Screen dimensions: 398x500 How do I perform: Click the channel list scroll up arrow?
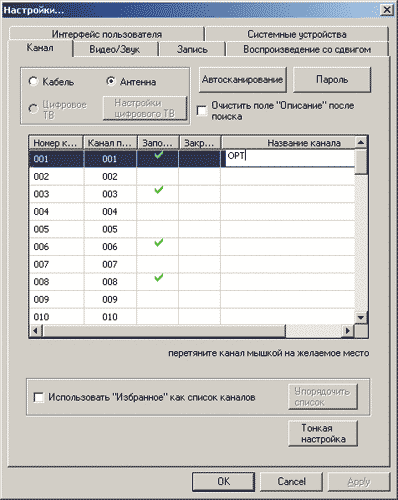point(361,143)
